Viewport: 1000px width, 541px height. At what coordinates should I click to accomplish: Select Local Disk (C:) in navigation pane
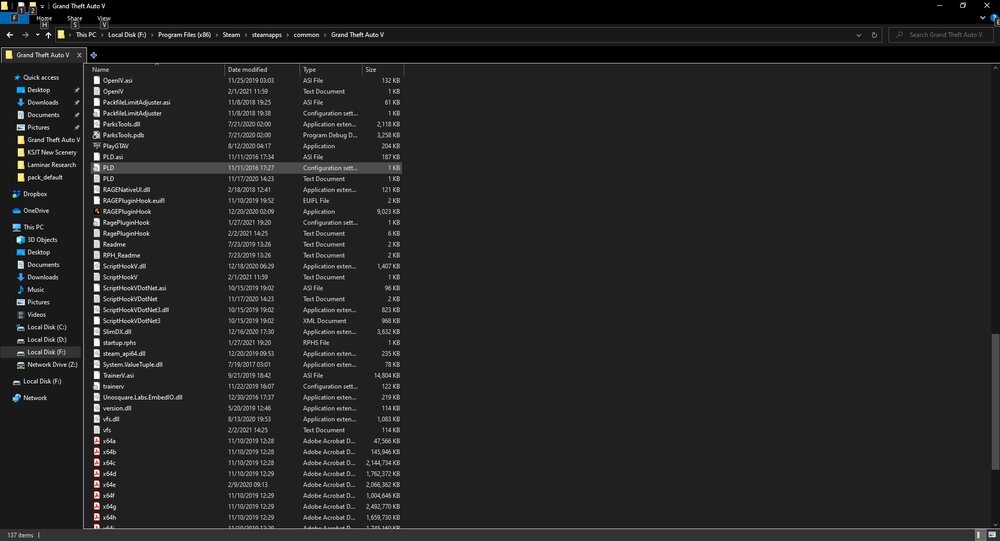click(x=47, y=327)
